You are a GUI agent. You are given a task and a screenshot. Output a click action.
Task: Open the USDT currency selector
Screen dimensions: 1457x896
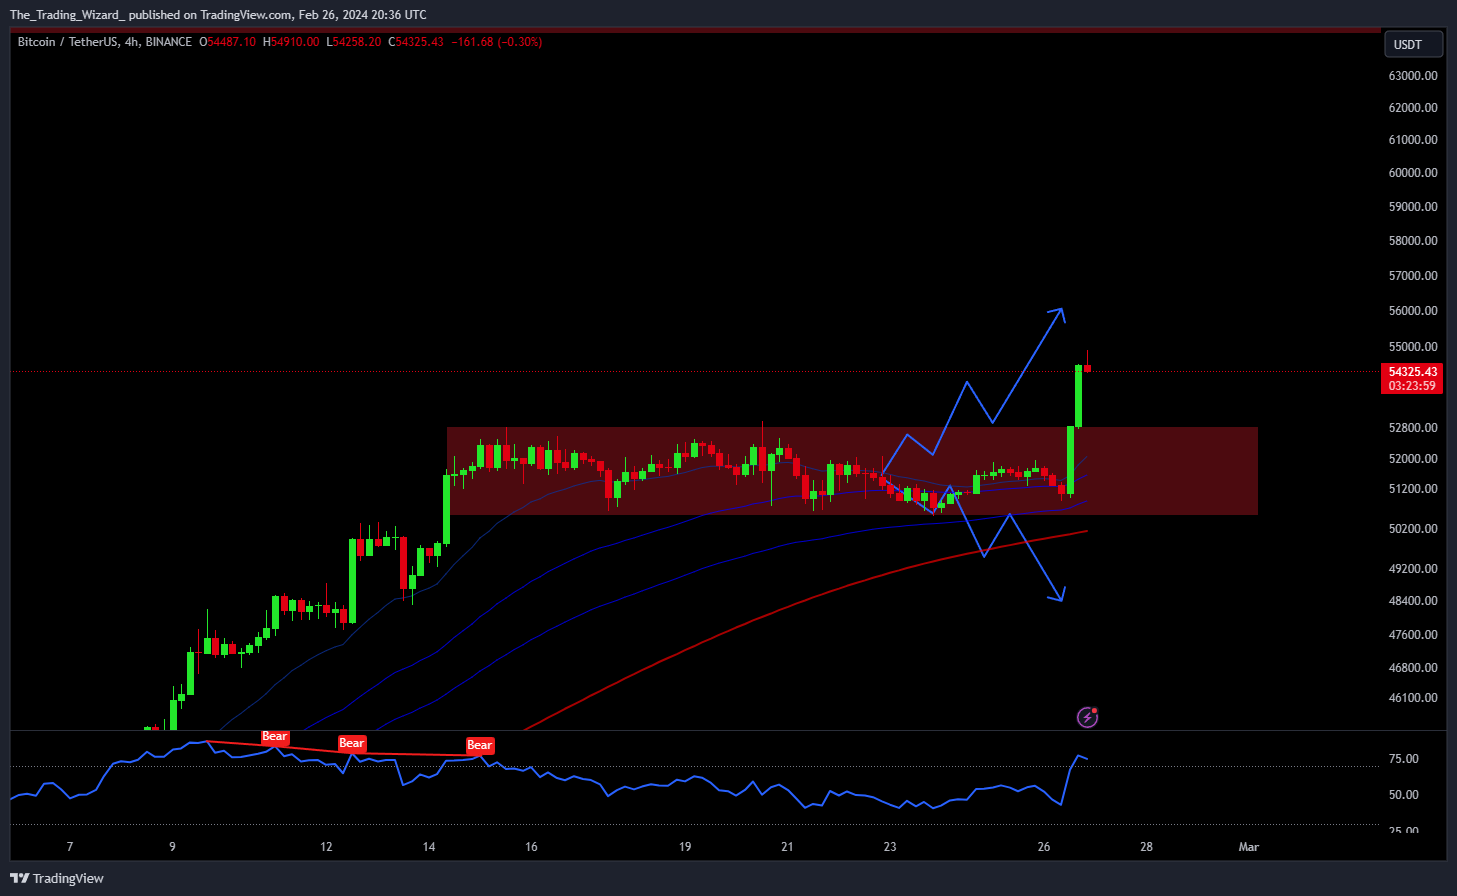[1412, 44]
